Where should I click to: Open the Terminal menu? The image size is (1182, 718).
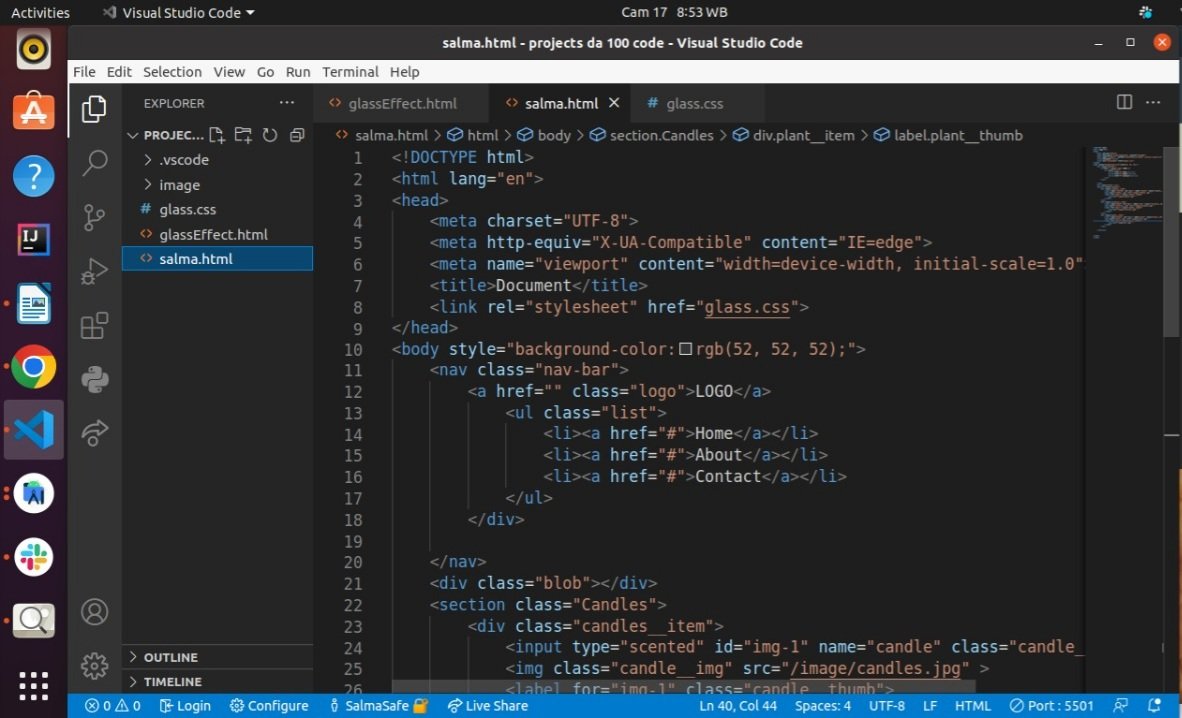click(350, 72)
